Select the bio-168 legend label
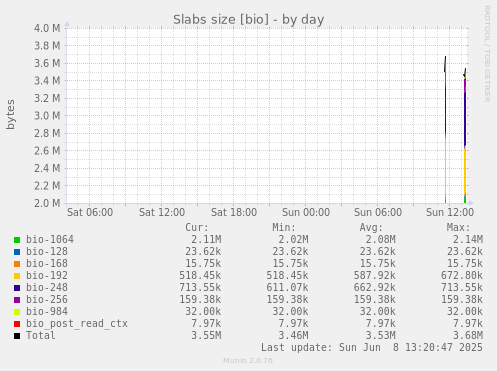 47,263
